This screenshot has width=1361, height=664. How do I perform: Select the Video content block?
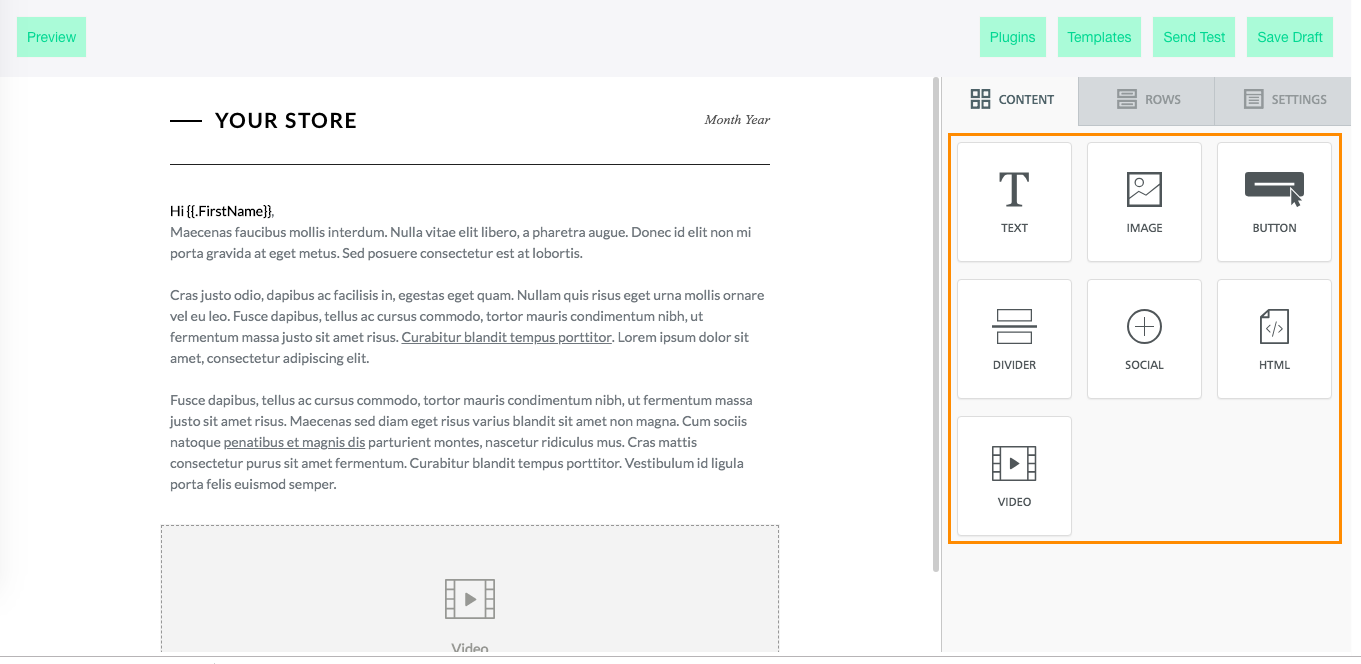coord(1014,476)
